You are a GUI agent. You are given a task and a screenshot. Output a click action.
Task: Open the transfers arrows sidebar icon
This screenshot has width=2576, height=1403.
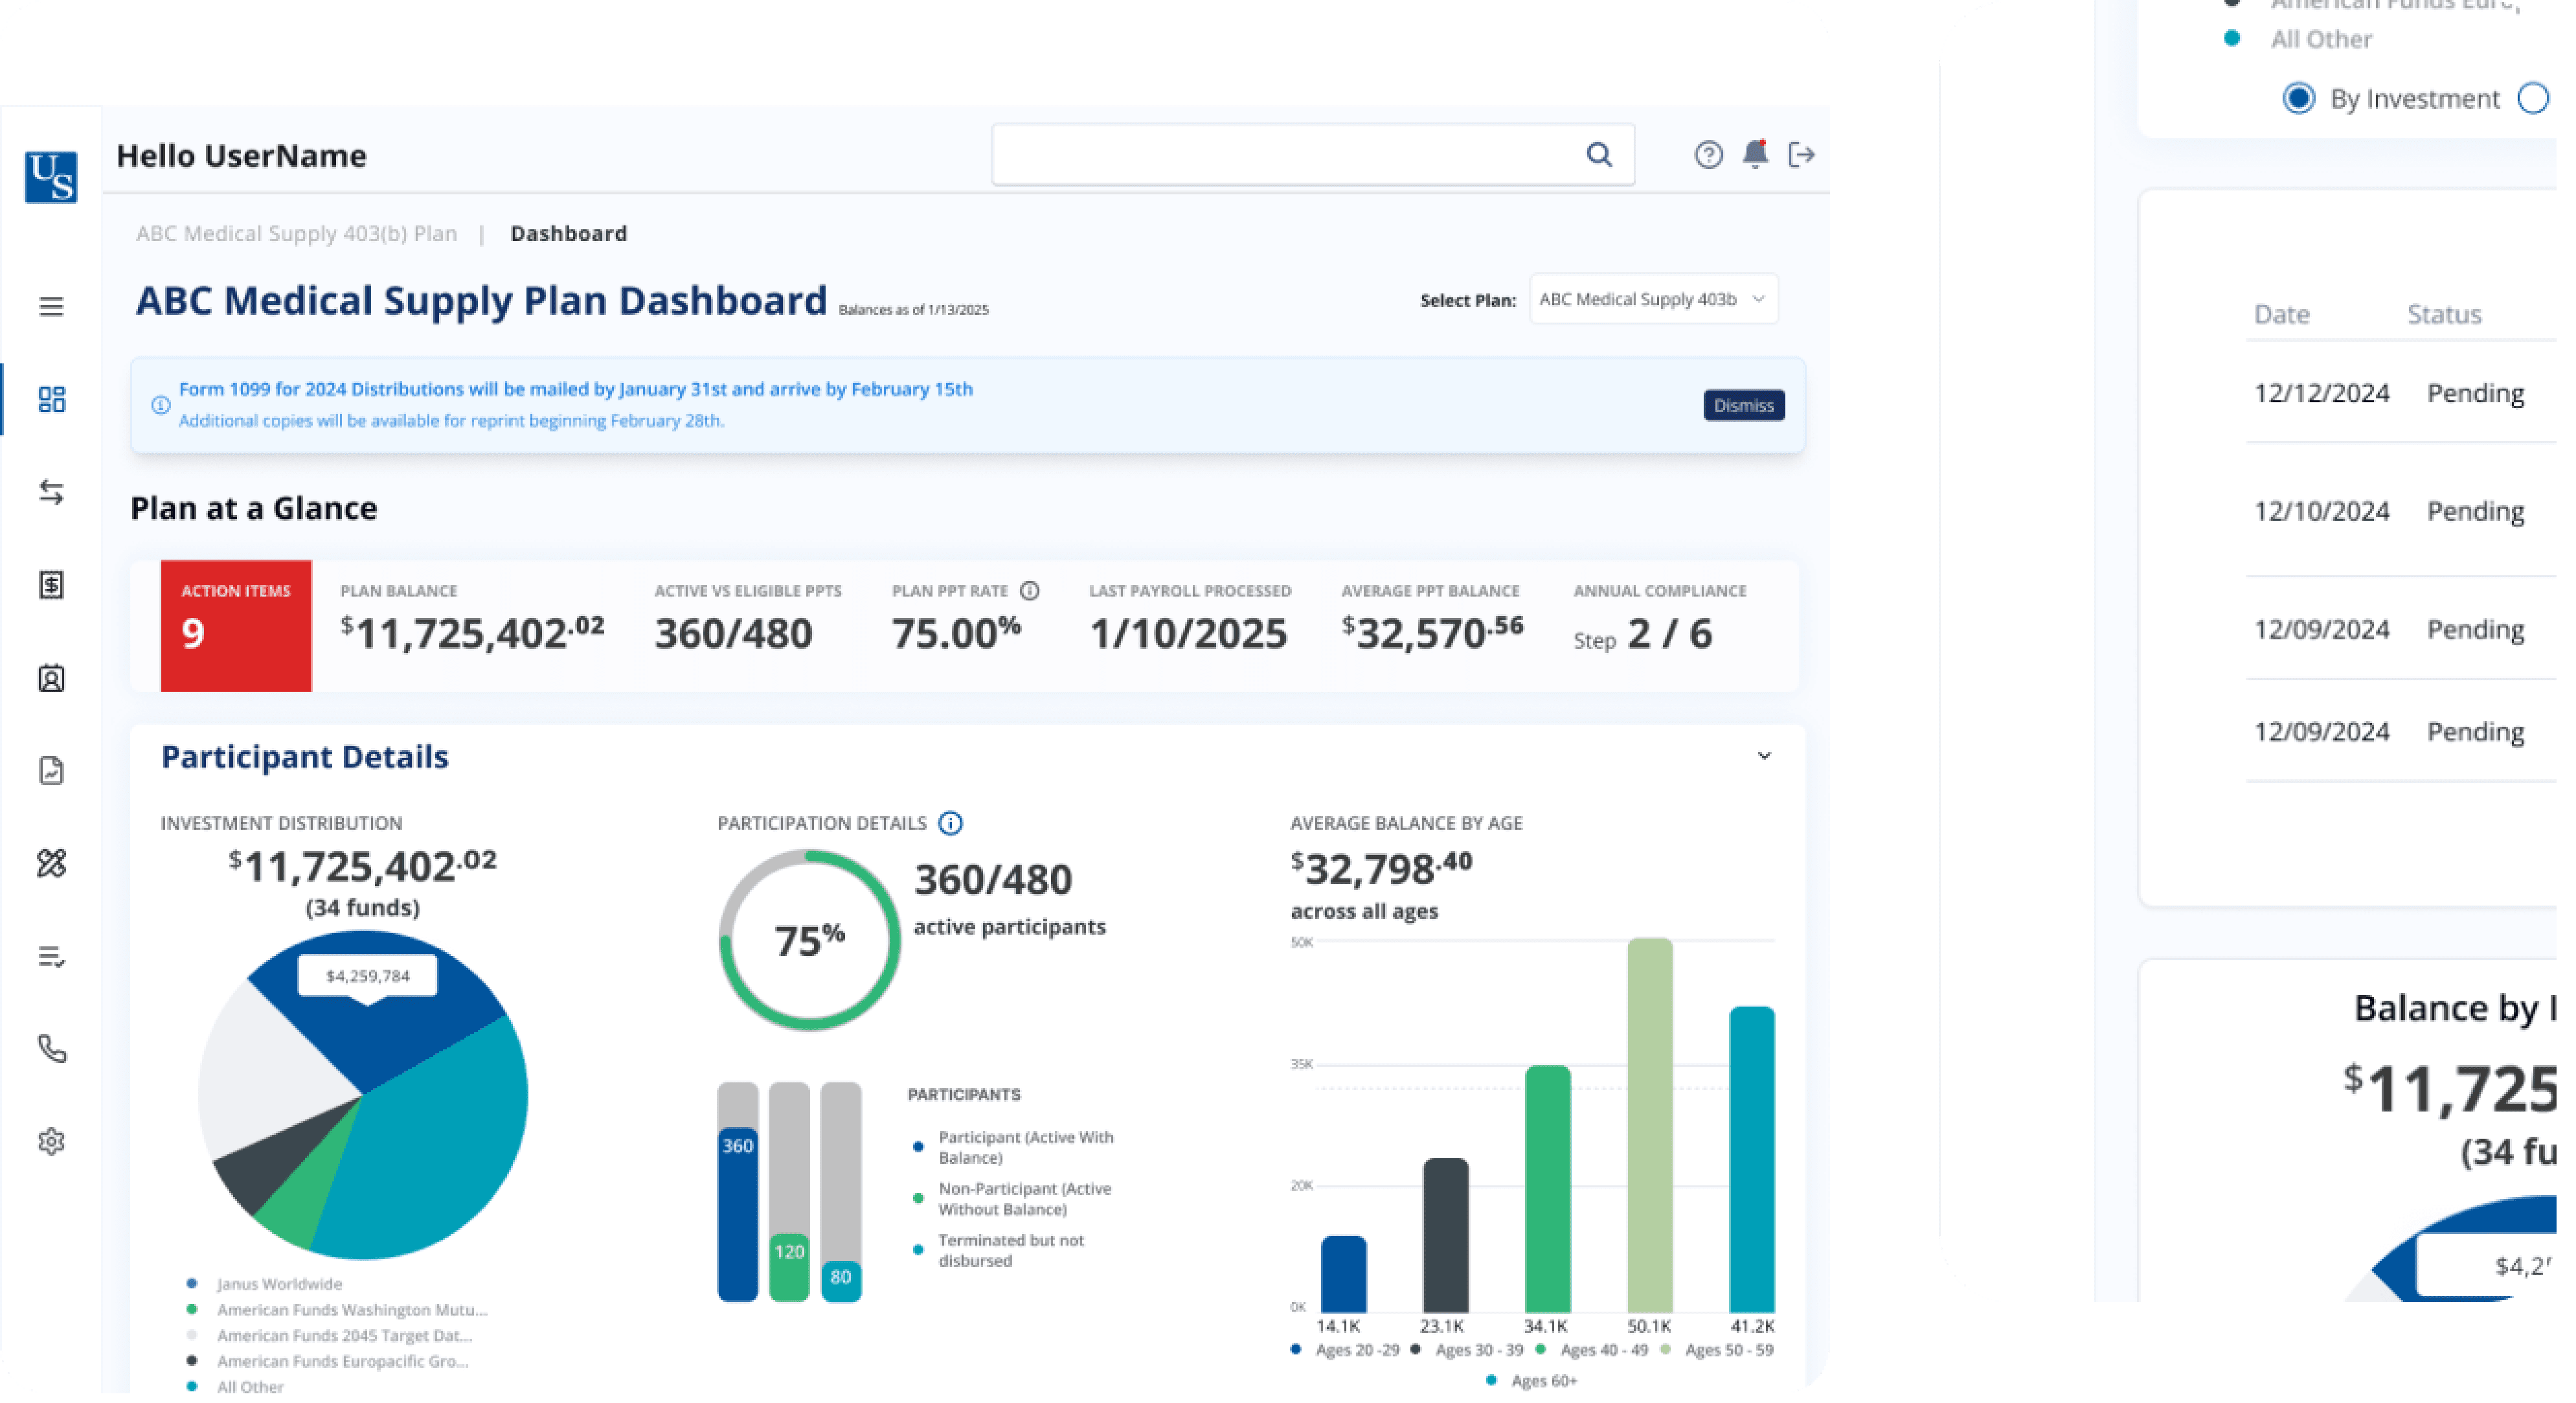coord(51,492)
